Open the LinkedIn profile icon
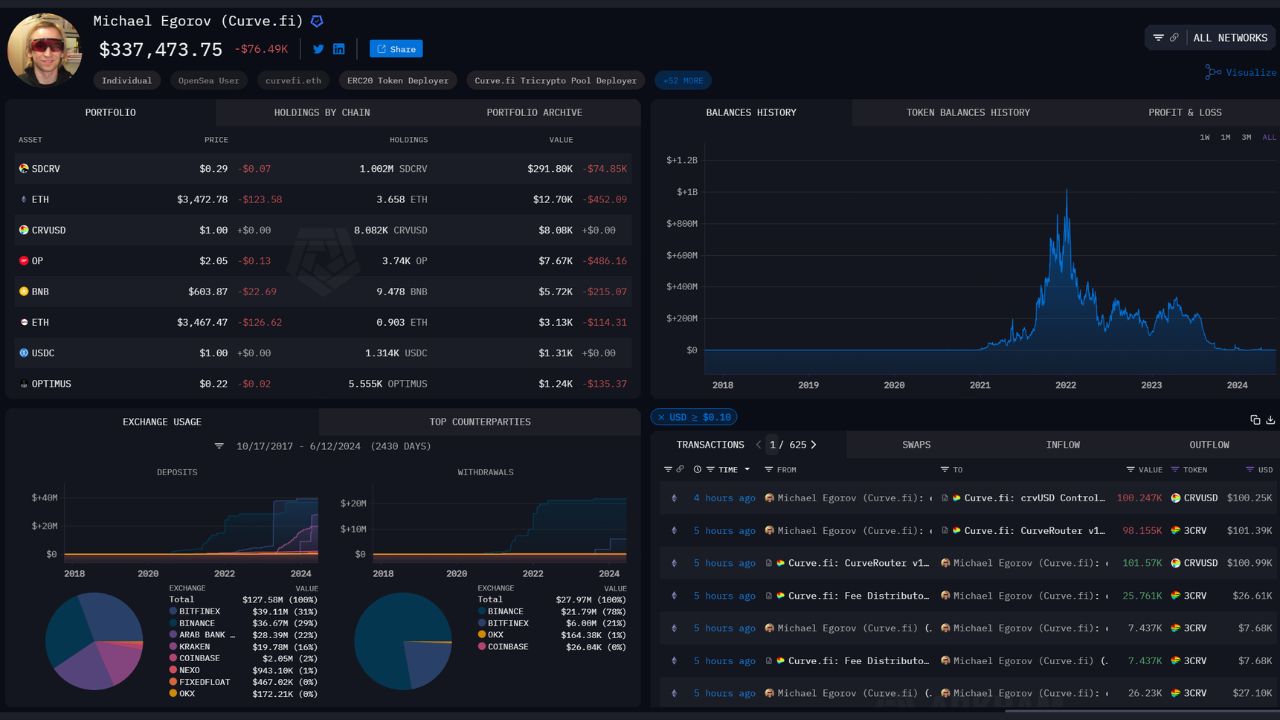The height and width of the screenshot is (720, 1280). pyautogui.click(x=339, y=49)
